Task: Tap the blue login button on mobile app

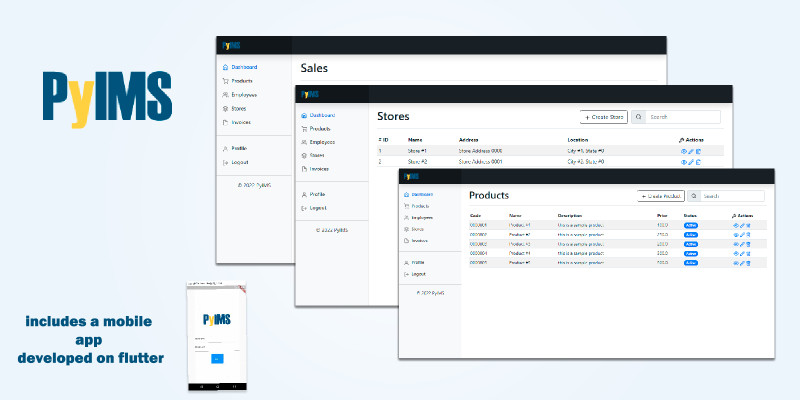Action: (217, 358)
